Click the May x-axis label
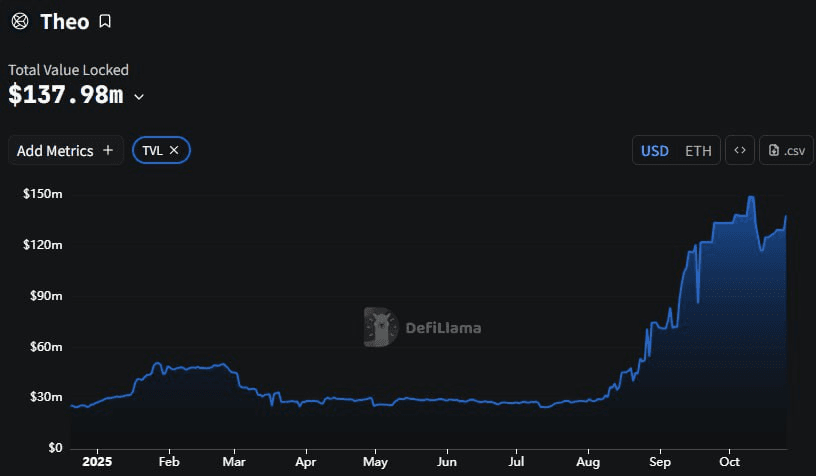Image resolution: width=816 pixels, height=476 pixels. (x=375, y=462)
